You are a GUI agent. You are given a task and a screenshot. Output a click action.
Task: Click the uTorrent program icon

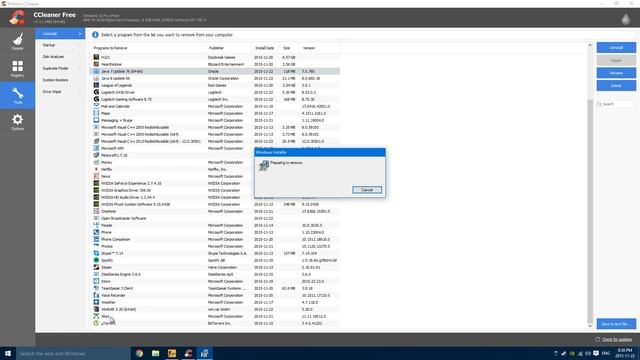[x=96, y=323]
